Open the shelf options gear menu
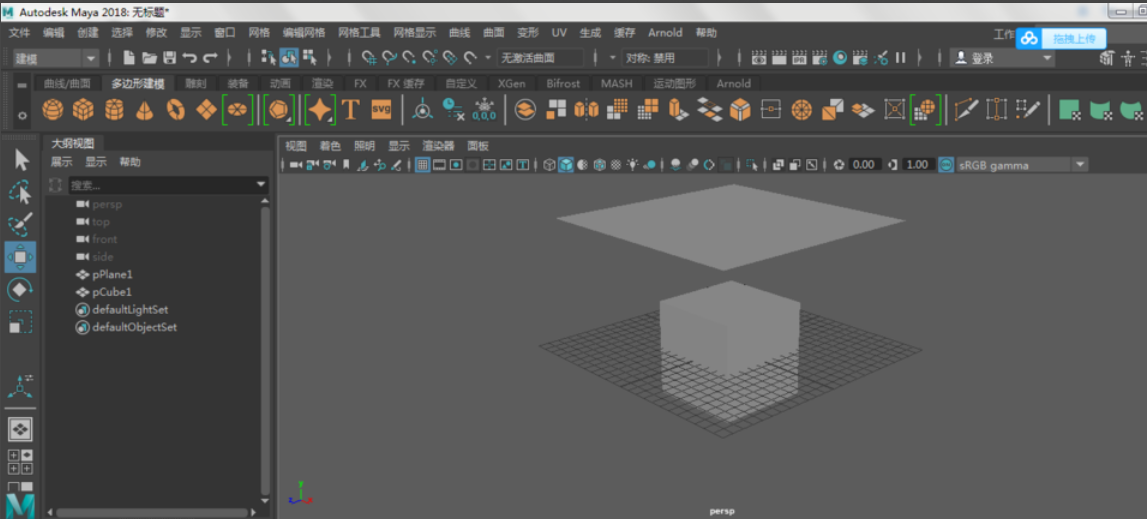 point(22,116)
